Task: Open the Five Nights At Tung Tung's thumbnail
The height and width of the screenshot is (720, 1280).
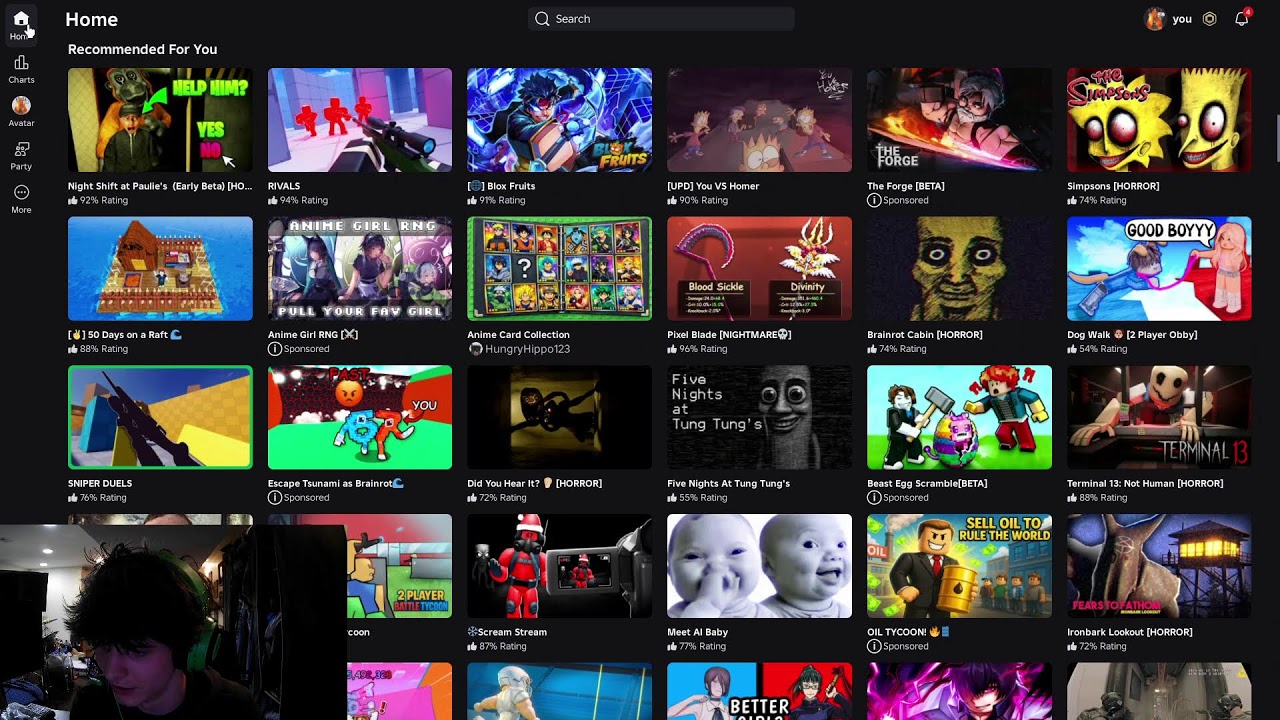Action: point(759,417)
